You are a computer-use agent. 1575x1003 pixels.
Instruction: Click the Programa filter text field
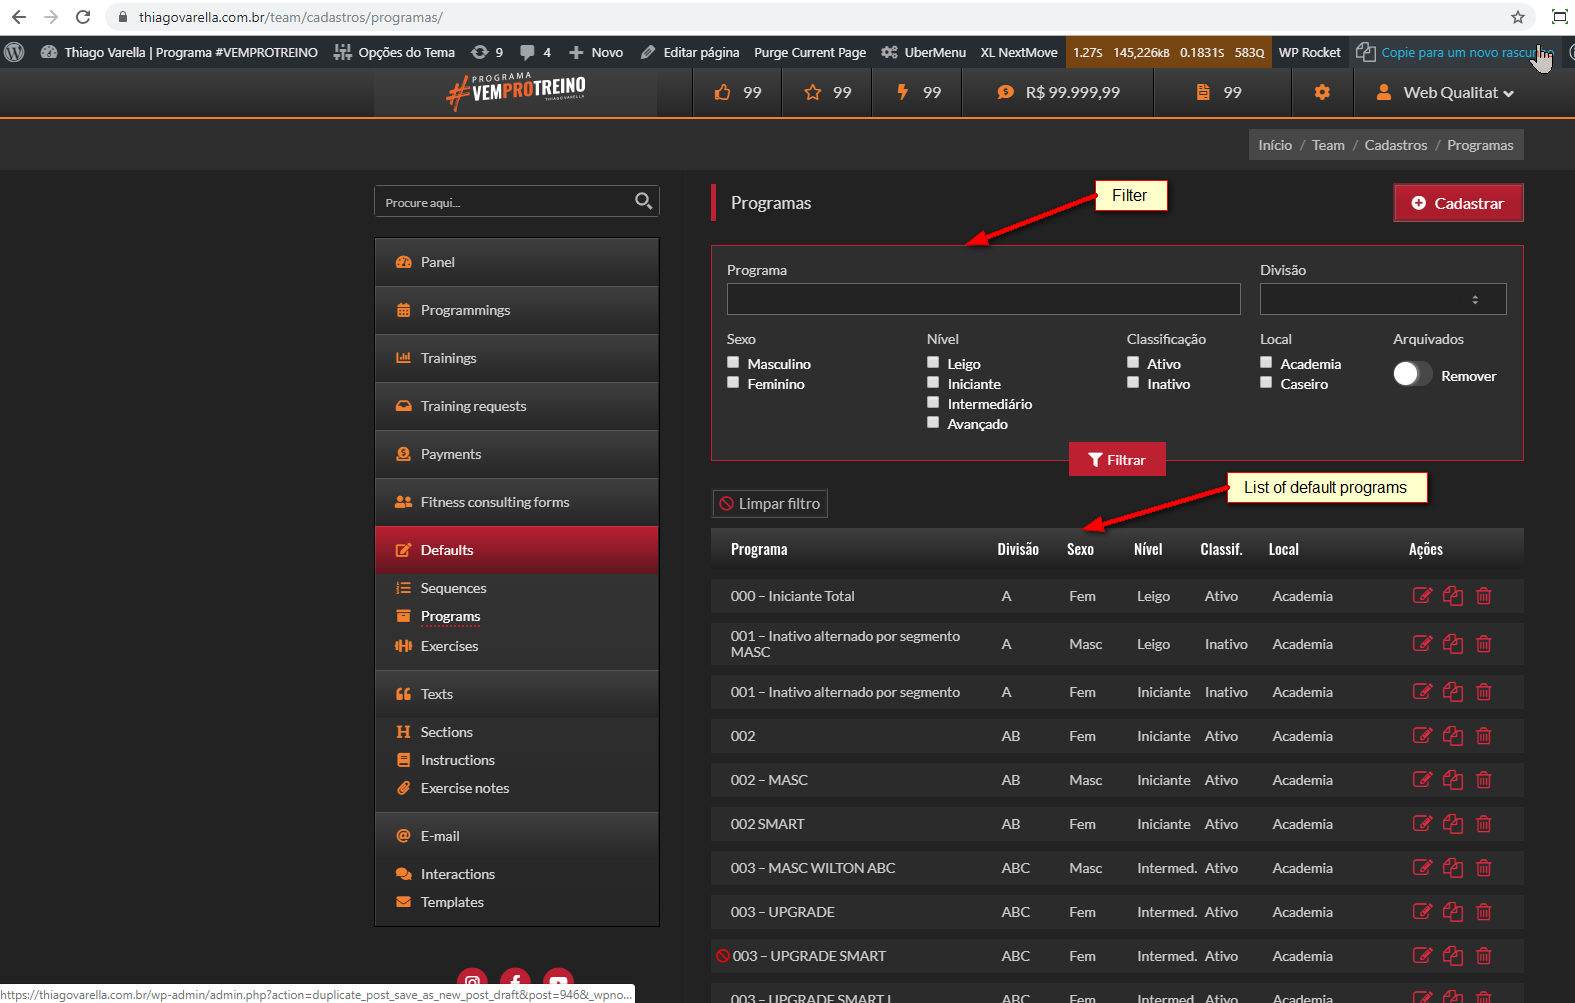[983, 299]
